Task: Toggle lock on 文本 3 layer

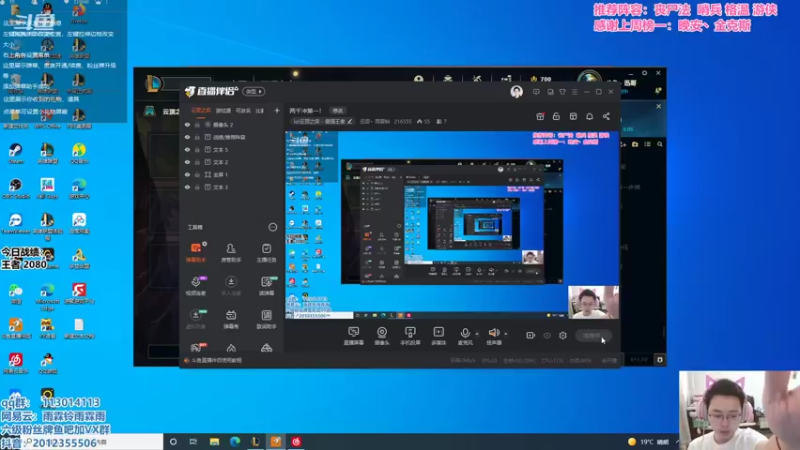Action: click(197, 187)
